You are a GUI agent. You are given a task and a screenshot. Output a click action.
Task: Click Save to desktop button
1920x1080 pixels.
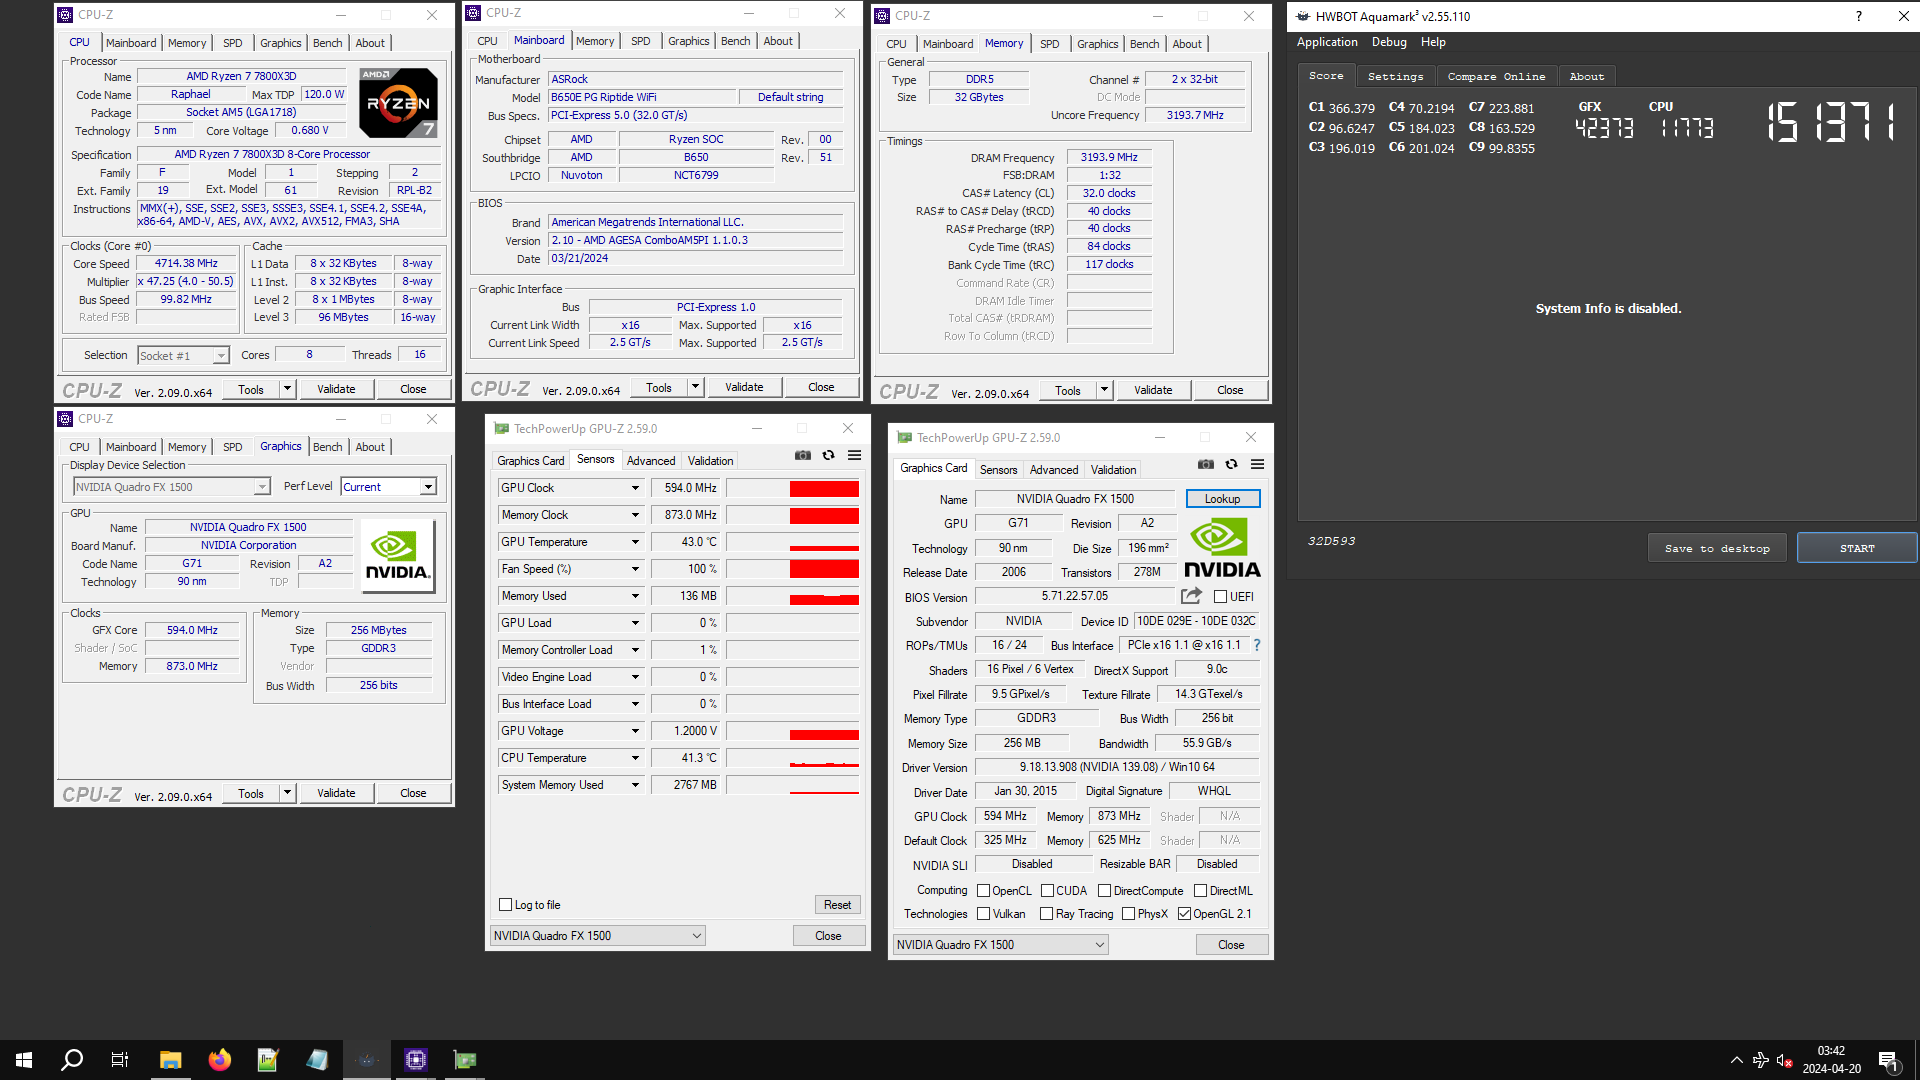click(x=1717, y=548)
